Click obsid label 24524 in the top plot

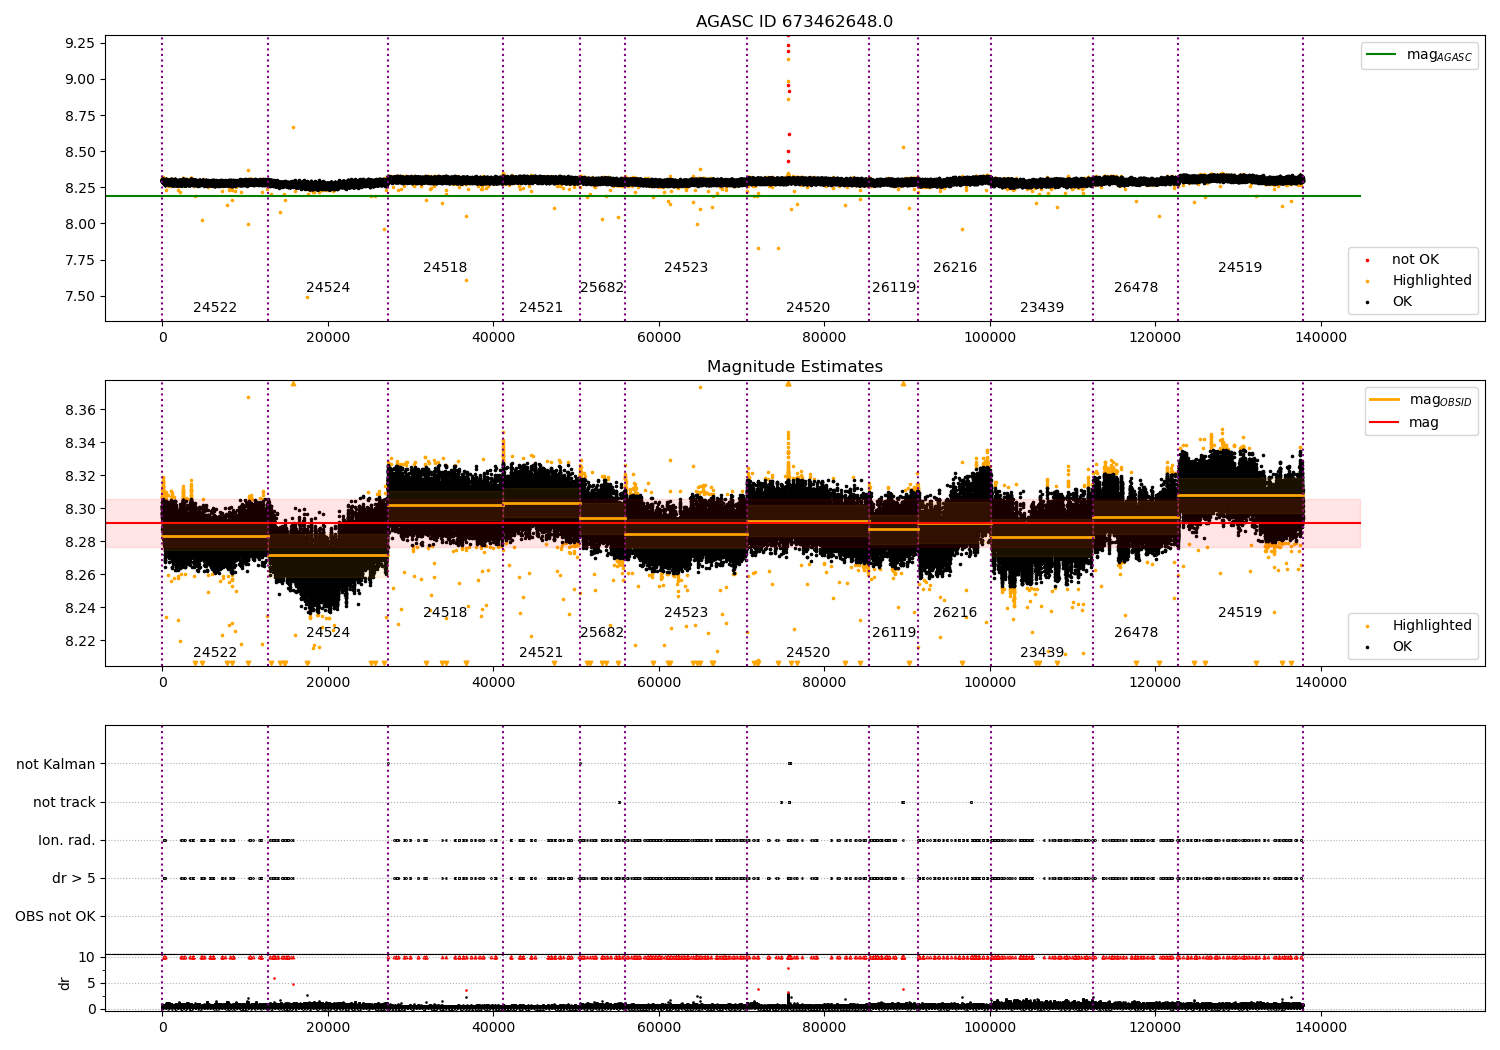[328, 287]
